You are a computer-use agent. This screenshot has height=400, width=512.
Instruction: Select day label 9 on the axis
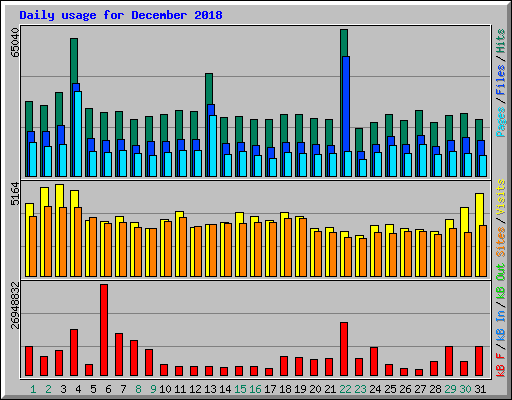coord(153,389)
